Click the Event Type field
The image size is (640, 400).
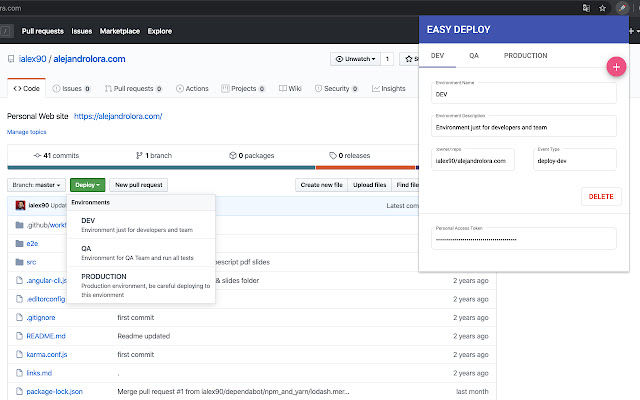(x=575, y=160)
